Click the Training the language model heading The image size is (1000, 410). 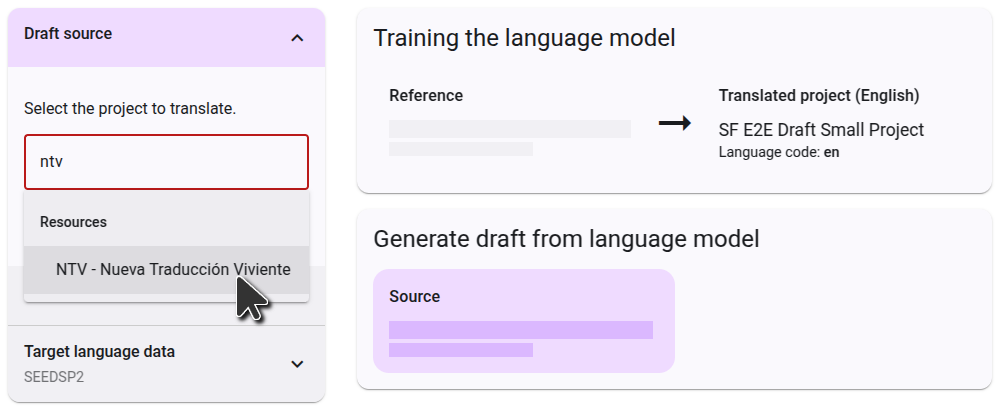(524, 38)
